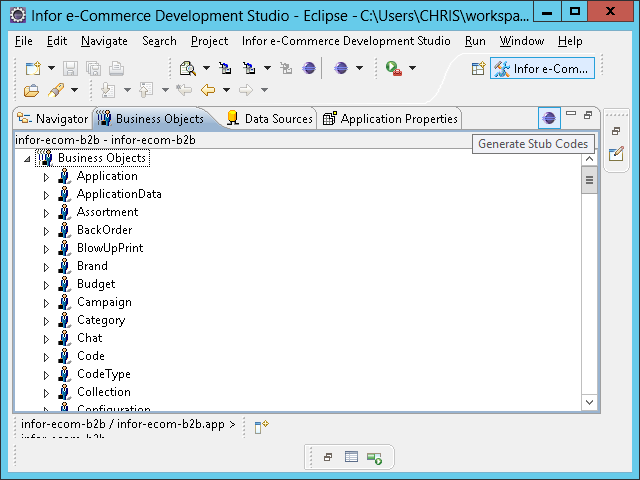
Task: Click the search magnifier toolbar icon
Action: click(187, 68)
